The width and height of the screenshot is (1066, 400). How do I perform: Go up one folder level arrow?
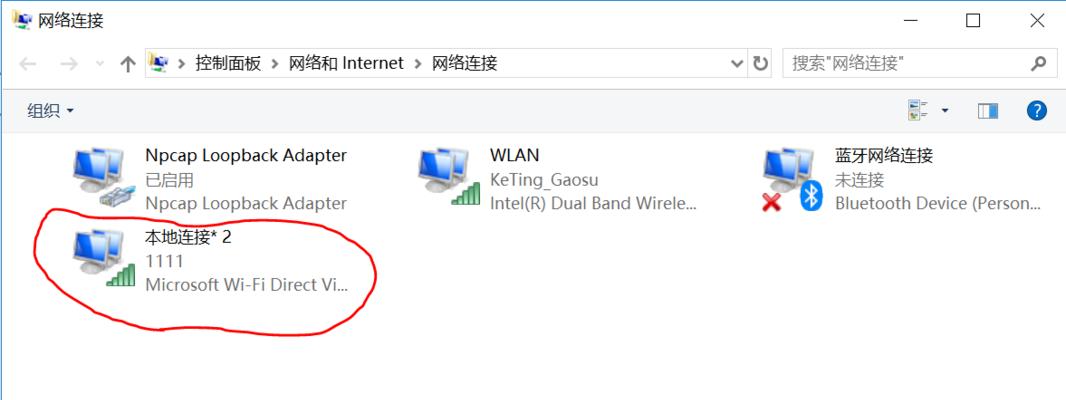click(x=128, y=64)
